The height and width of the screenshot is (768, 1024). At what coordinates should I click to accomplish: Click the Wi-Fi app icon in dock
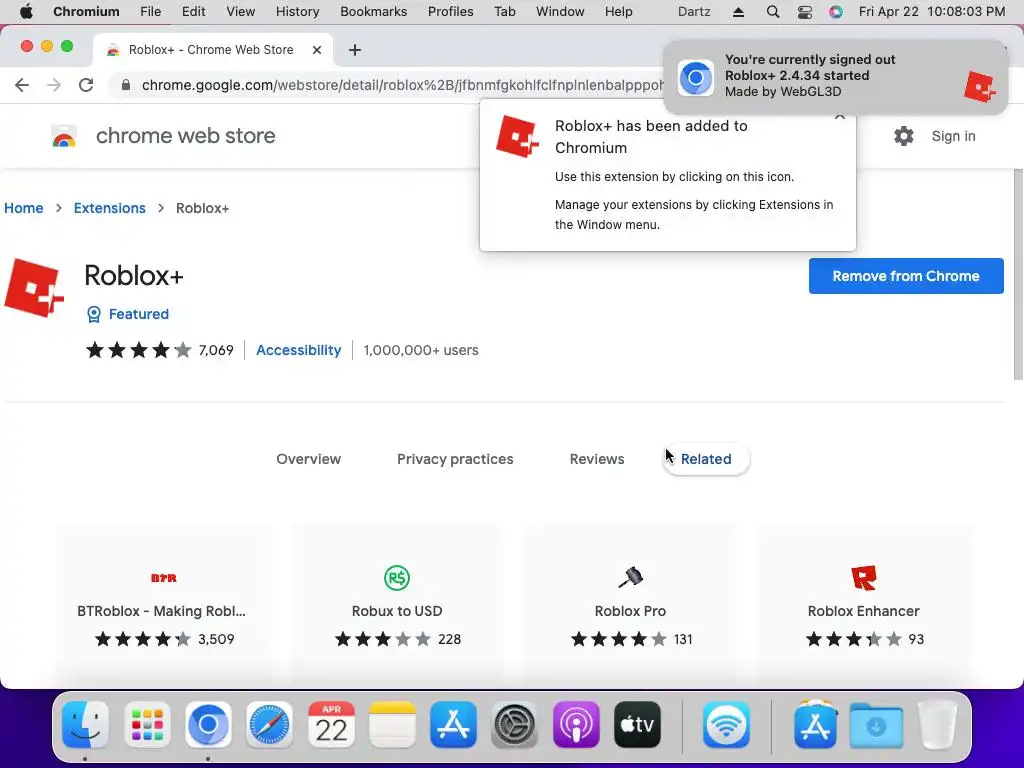pyautogui.click(x=726, y=725)
